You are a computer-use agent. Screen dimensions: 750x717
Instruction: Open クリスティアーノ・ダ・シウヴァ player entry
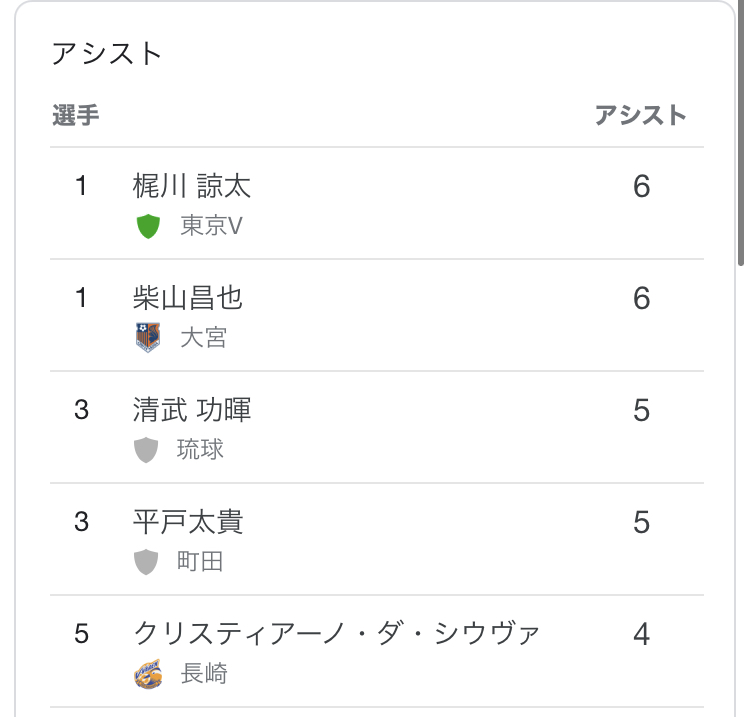coord(336,634)
